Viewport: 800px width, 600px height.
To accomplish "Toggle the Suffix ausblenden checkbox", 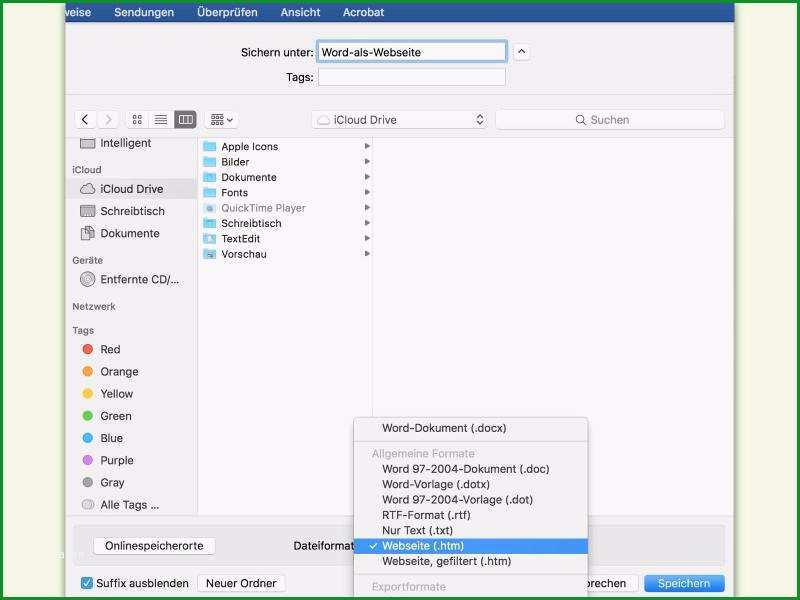I will click(x=87, y=583).
